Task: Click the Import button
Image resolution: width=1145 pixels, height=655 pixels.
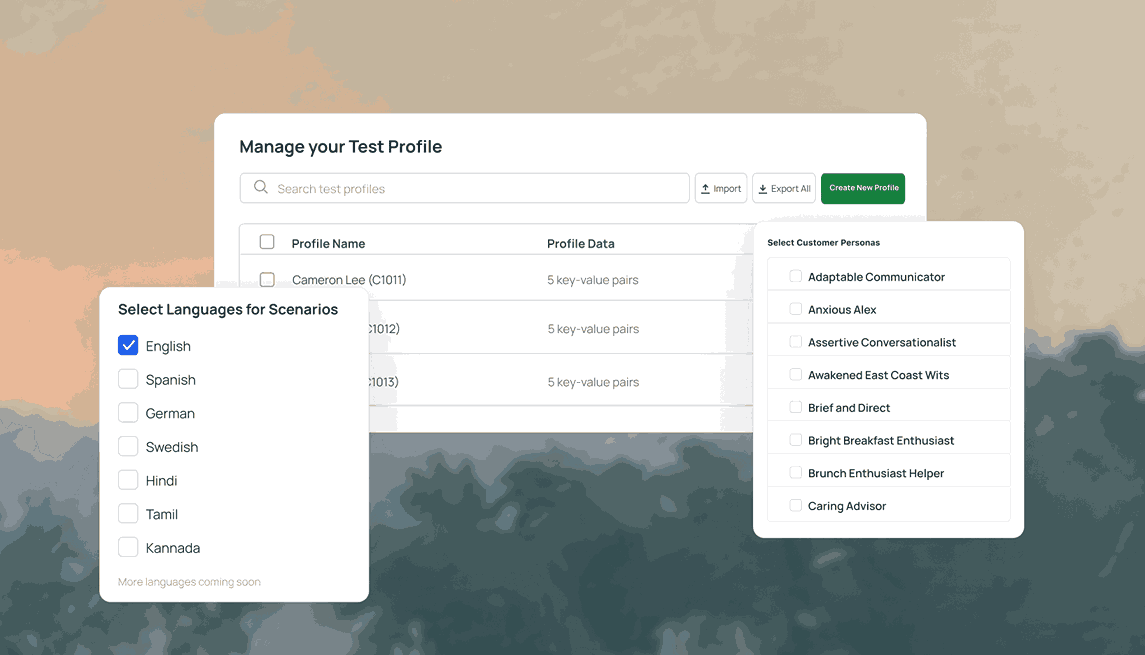Action: click(721, 188)
